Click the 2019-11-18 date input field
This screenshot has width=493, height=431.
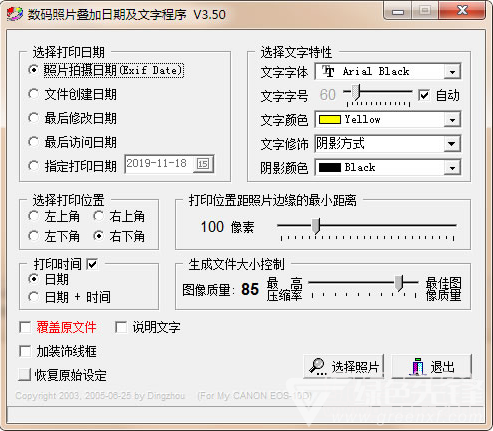point(169,163)
